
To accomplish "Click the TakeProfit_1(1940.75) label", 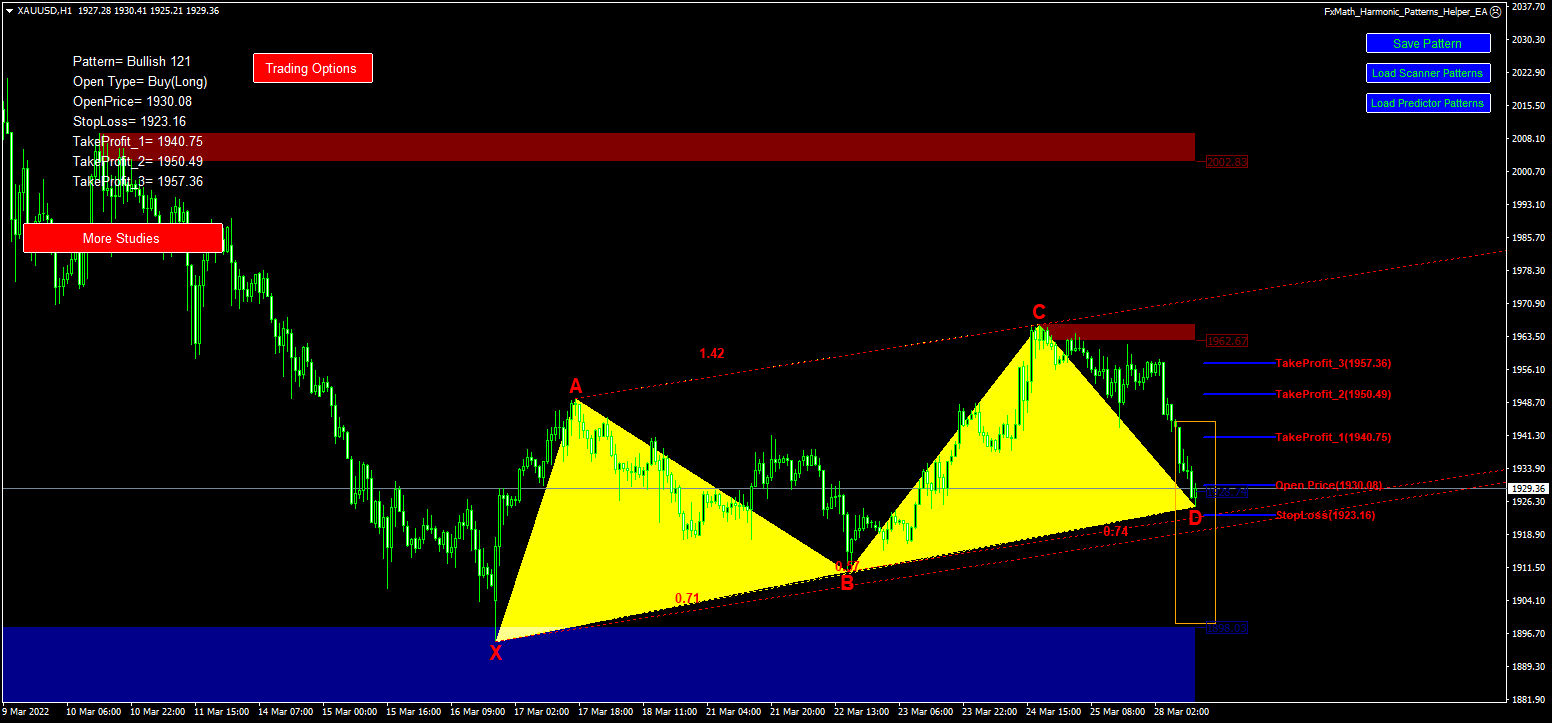I will [x=1333, y=437].
